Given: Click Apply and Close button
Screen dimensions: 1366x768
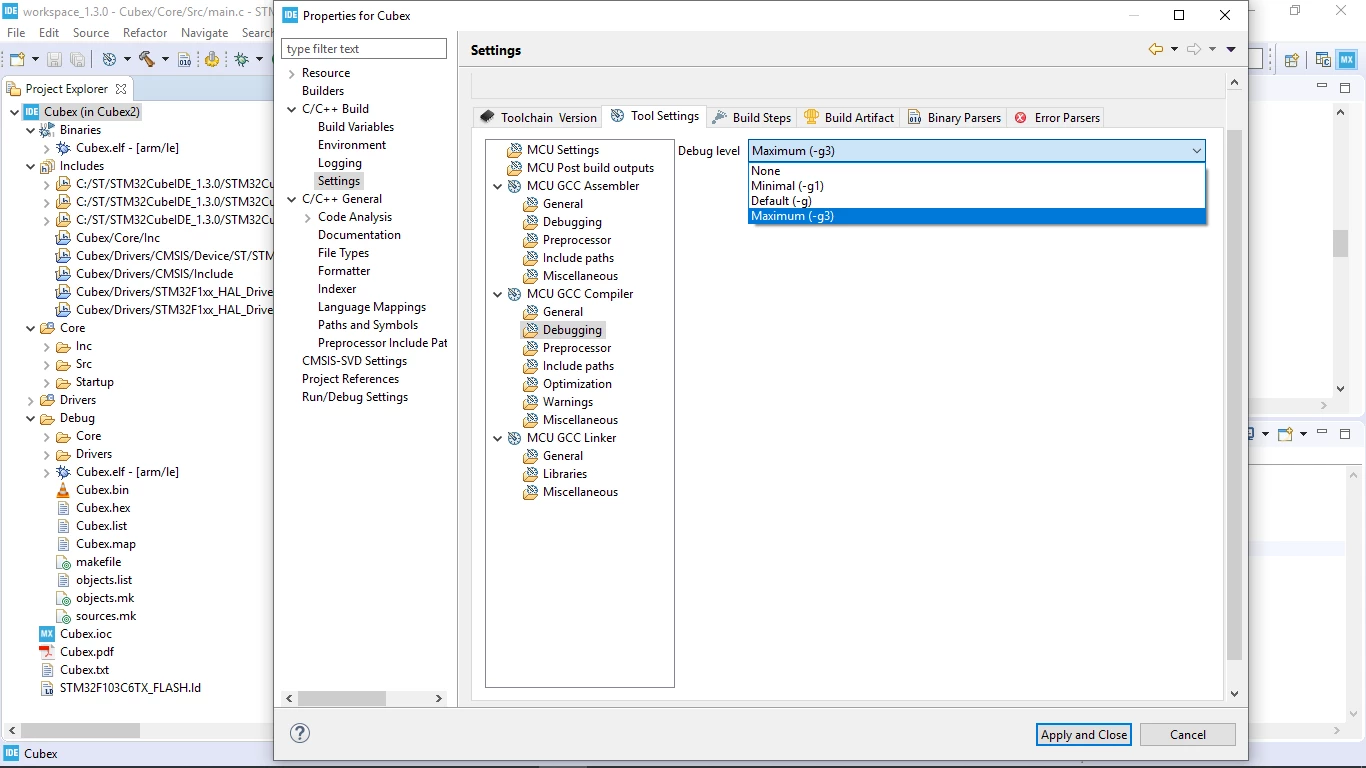Looking at the screenshot, I should 1084,734.
